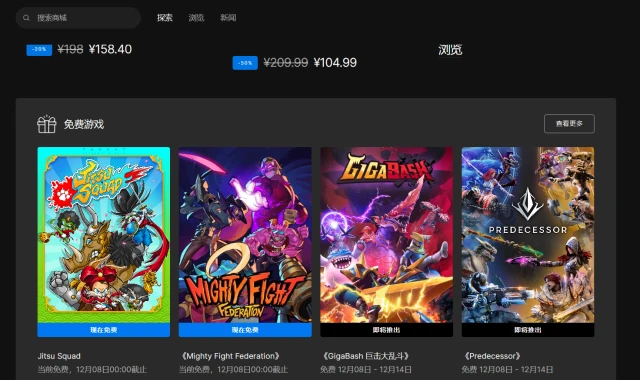Click the gift box icon beside 免费游戏
This screenshot has width=640, height=380.
click(47, 124)
